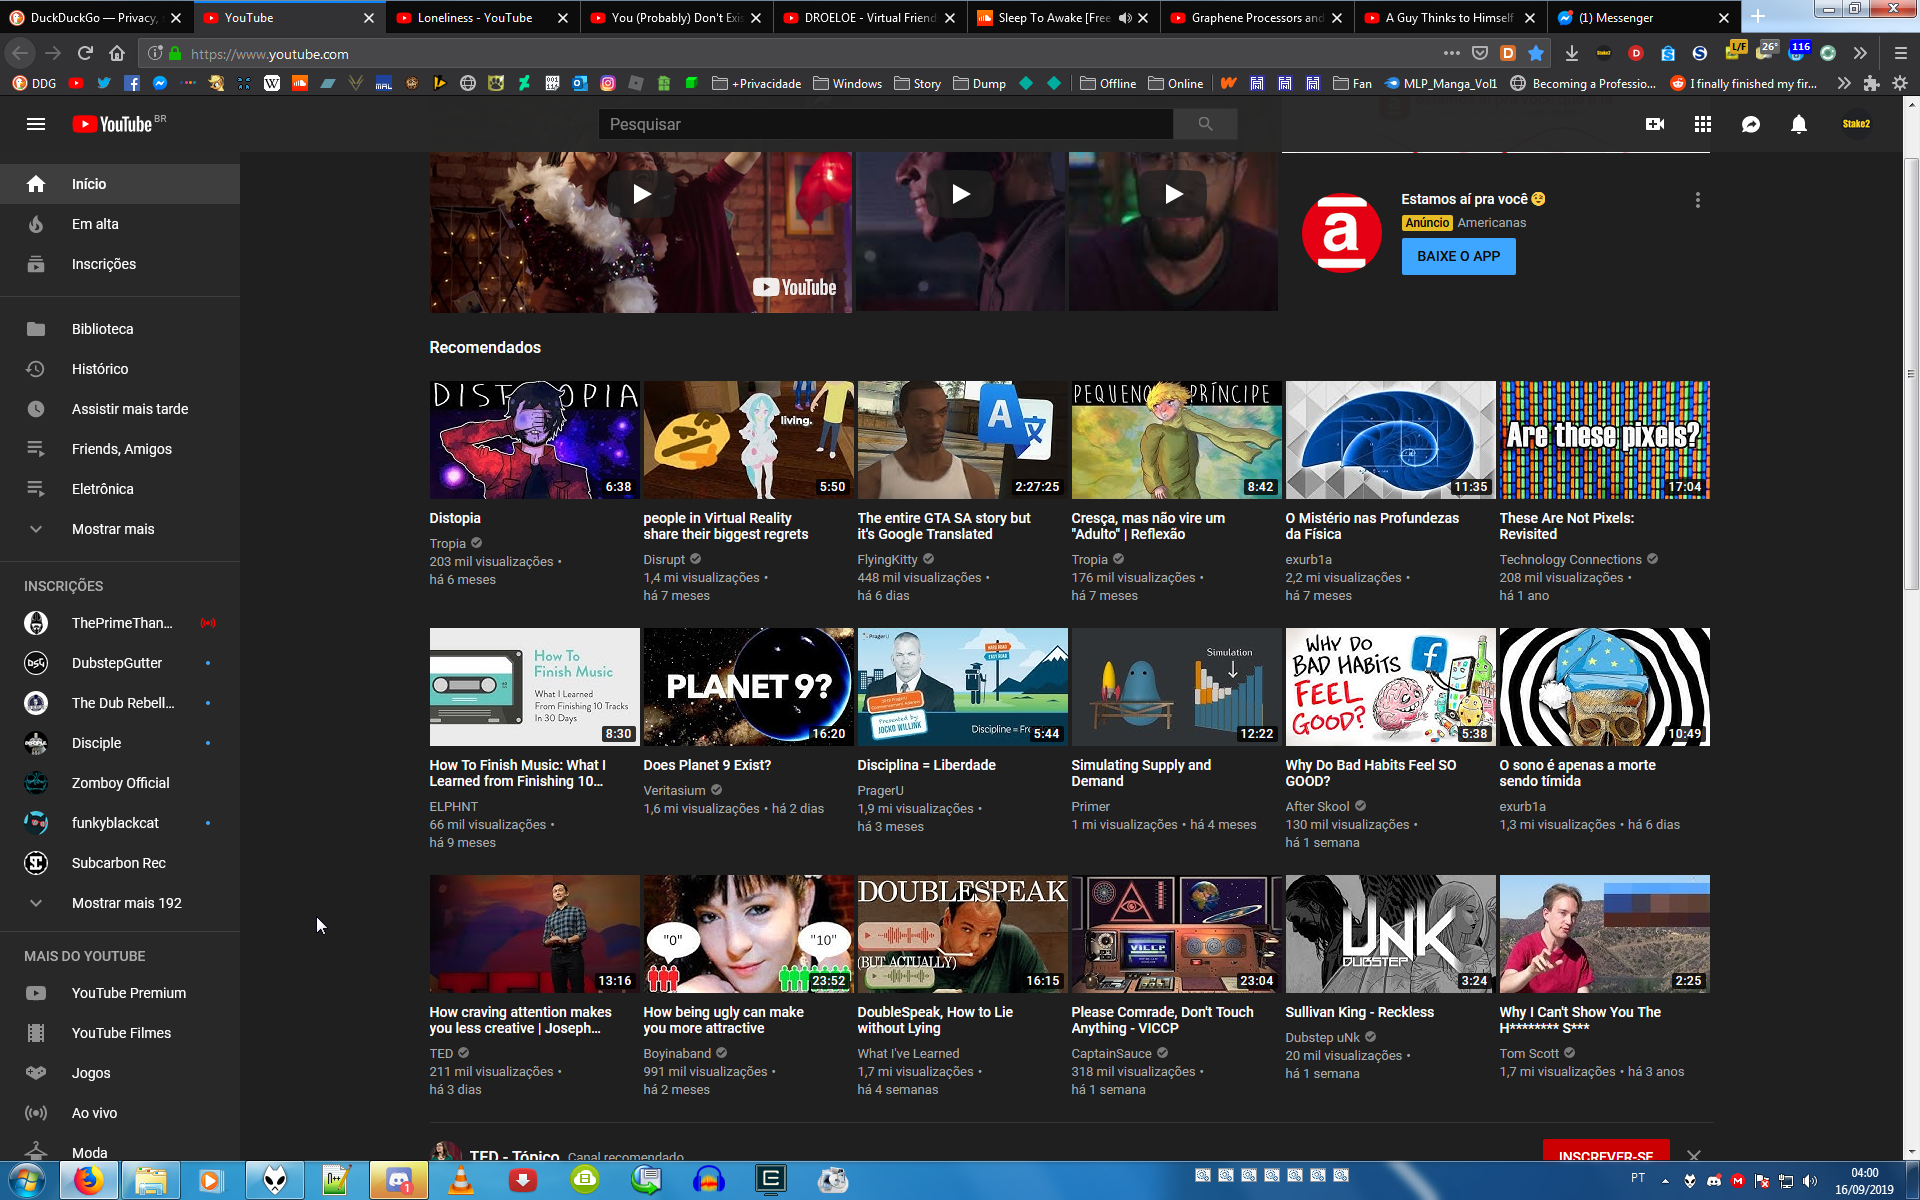The image size is (1920, 1200).
Task: Open Subcarbon Rec channel
Action: [120, 863]
